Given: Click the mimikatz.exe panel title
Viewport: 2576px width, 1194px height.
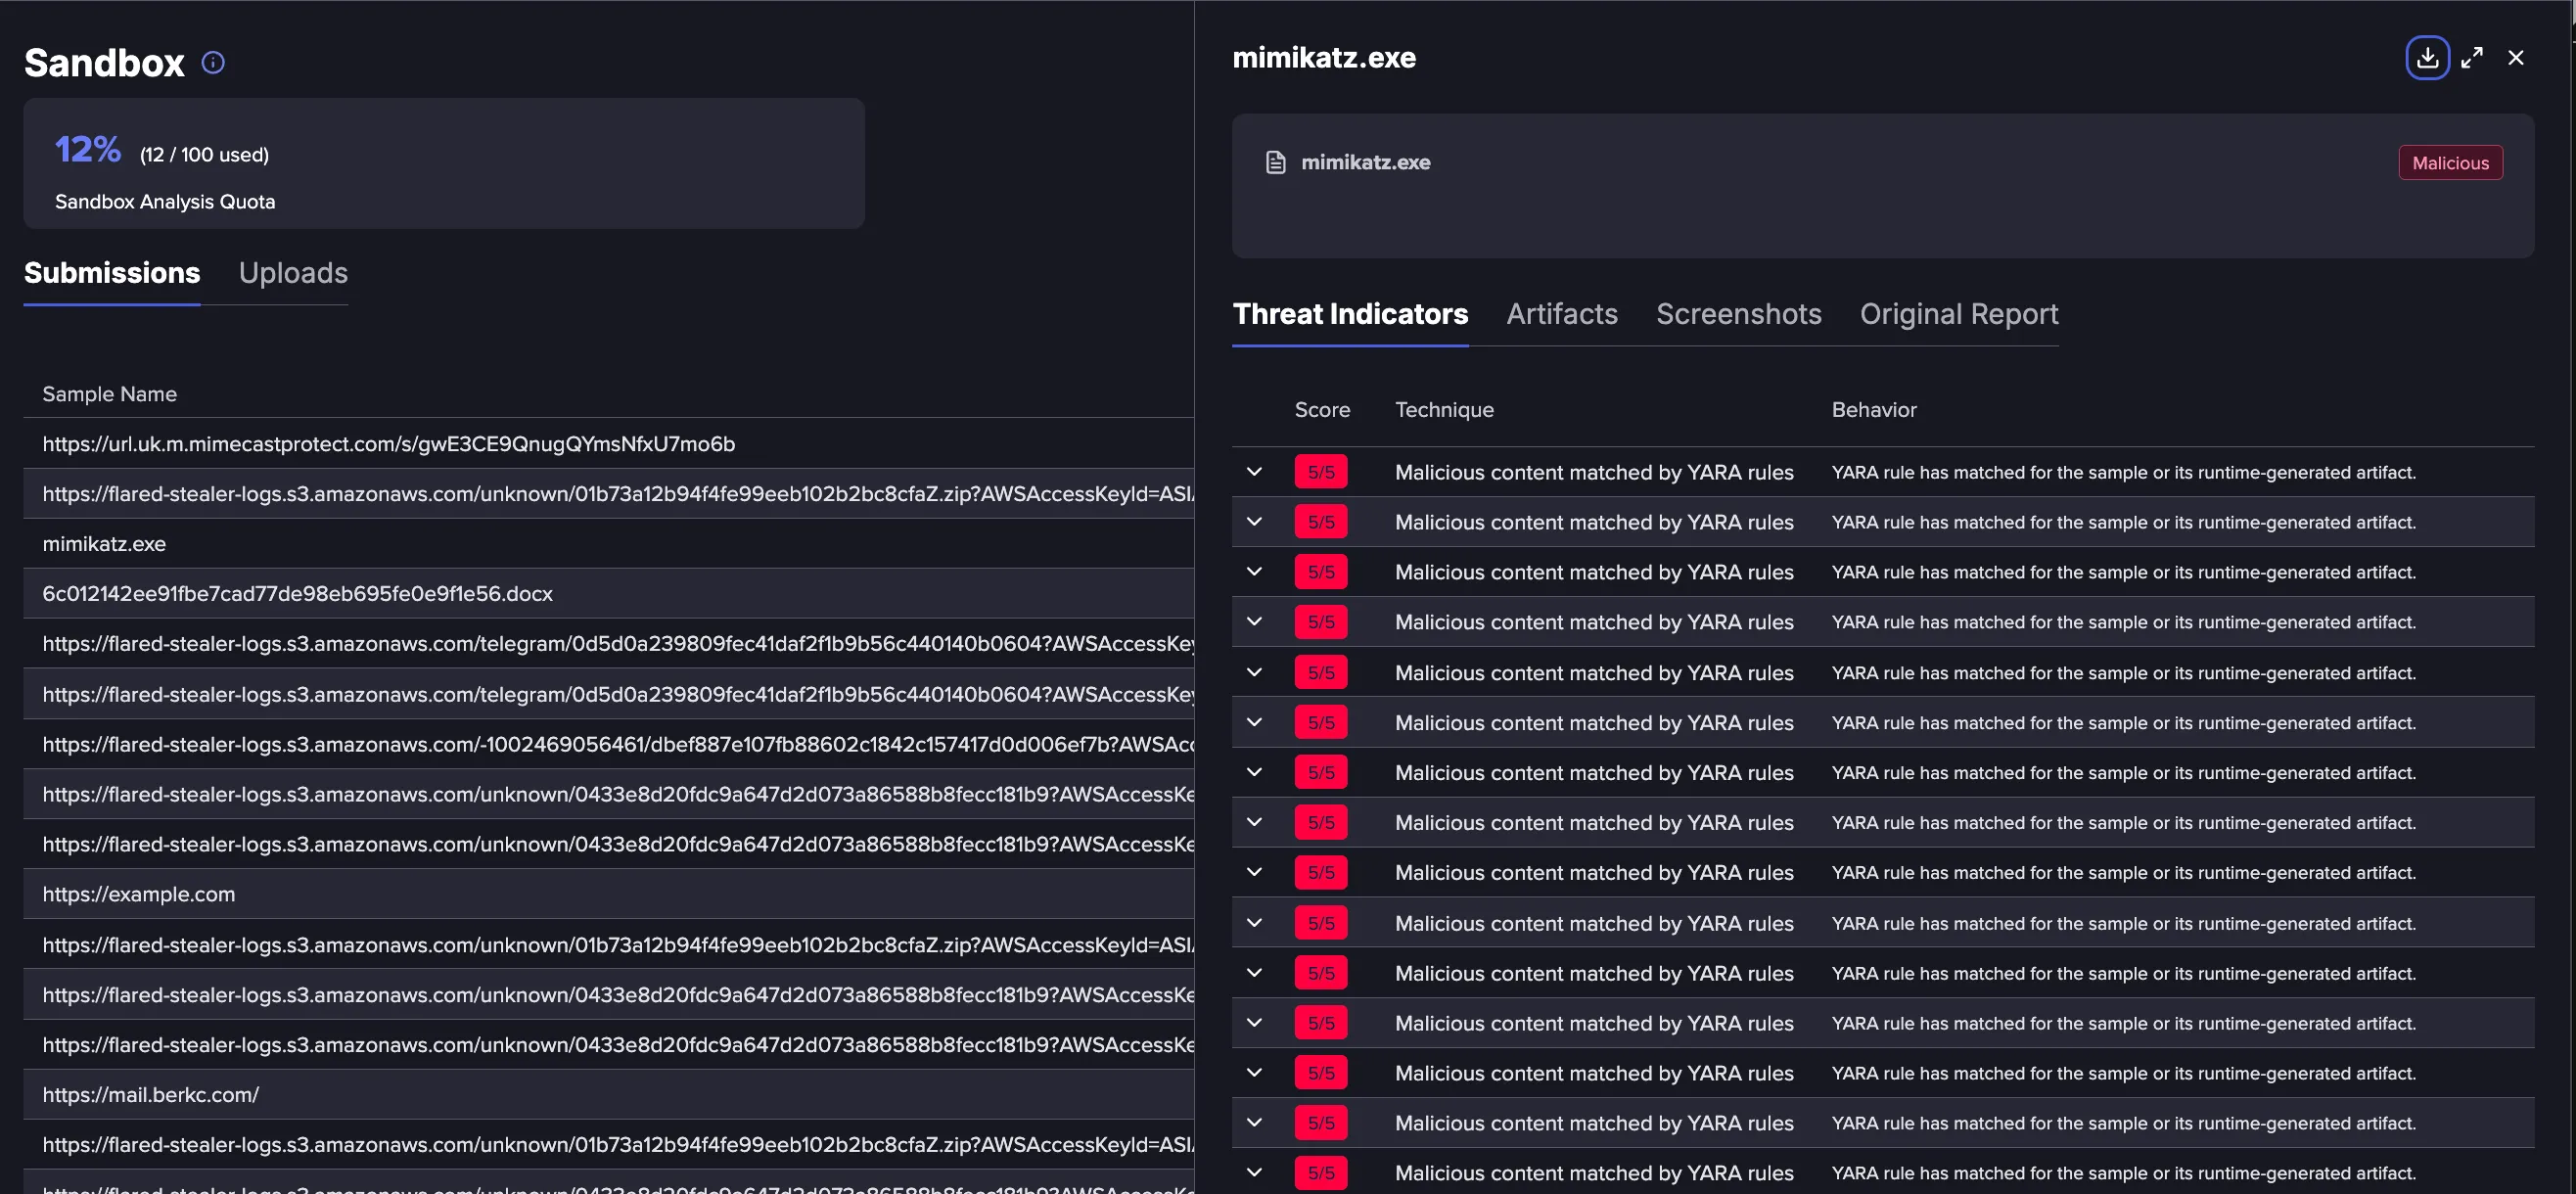Looking at the screenshot, I should click(x=1324, y=58).
